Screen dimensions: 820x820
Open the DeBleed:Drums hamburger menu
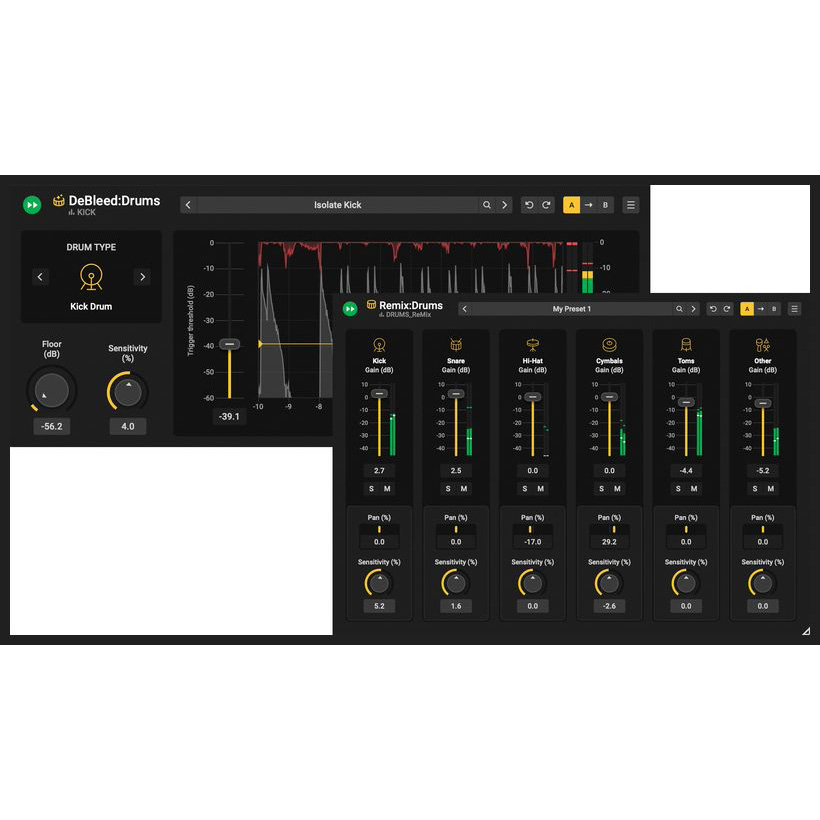[x=631, y=205]
